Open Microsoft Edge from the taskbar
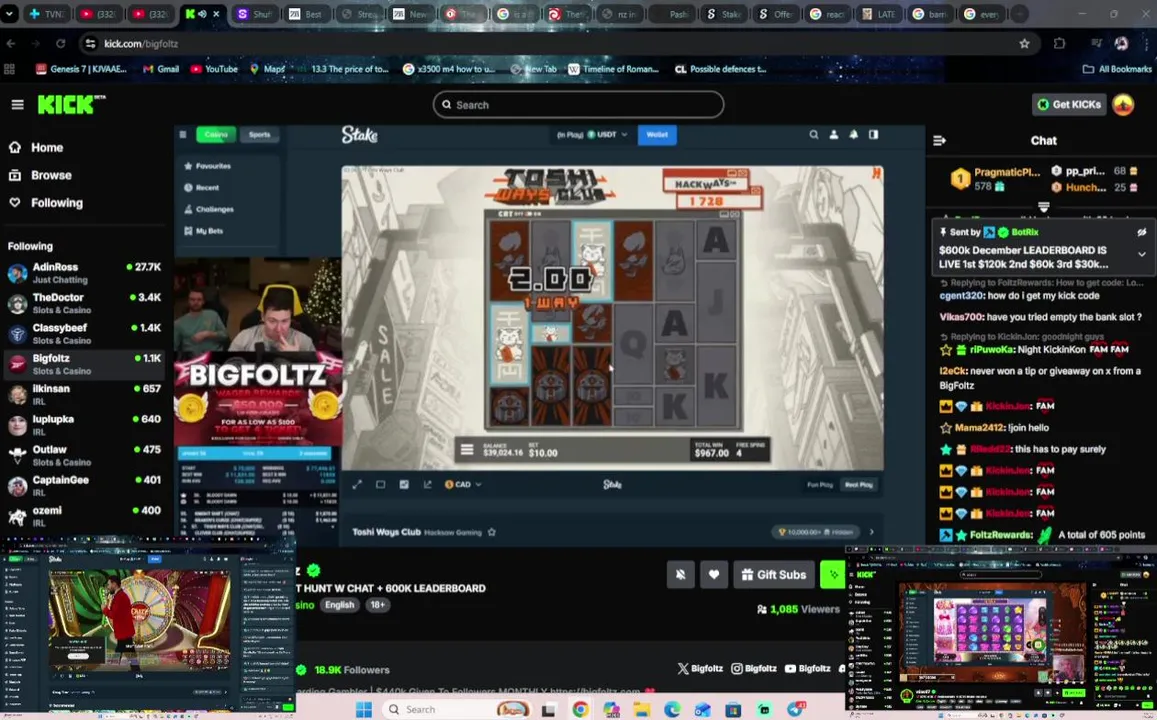 click(x=672, y=710)
